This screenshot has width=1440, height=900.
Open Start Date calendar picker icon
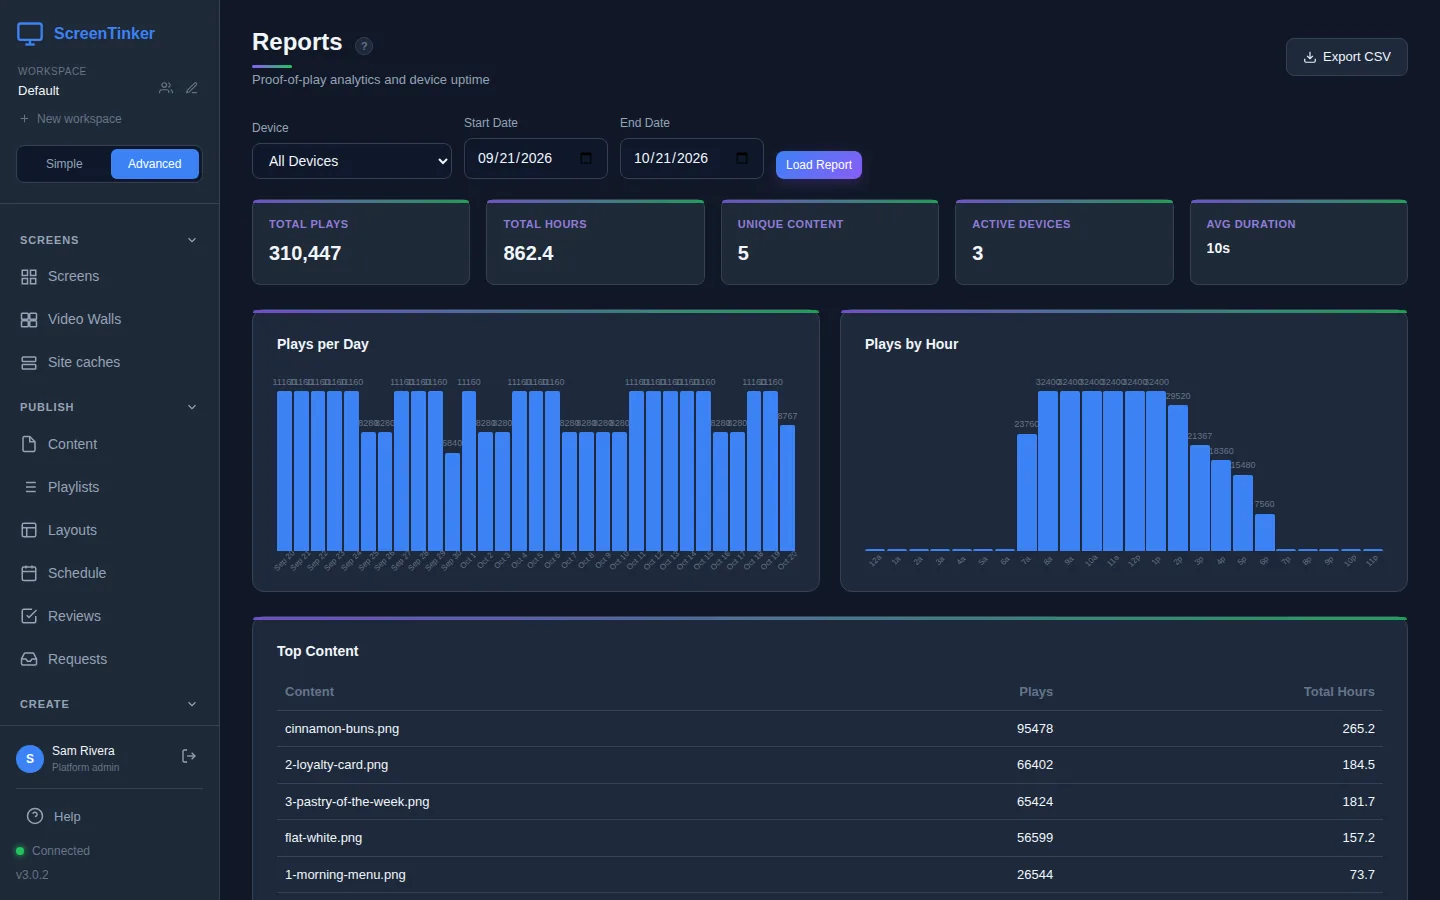pos(586,158)
